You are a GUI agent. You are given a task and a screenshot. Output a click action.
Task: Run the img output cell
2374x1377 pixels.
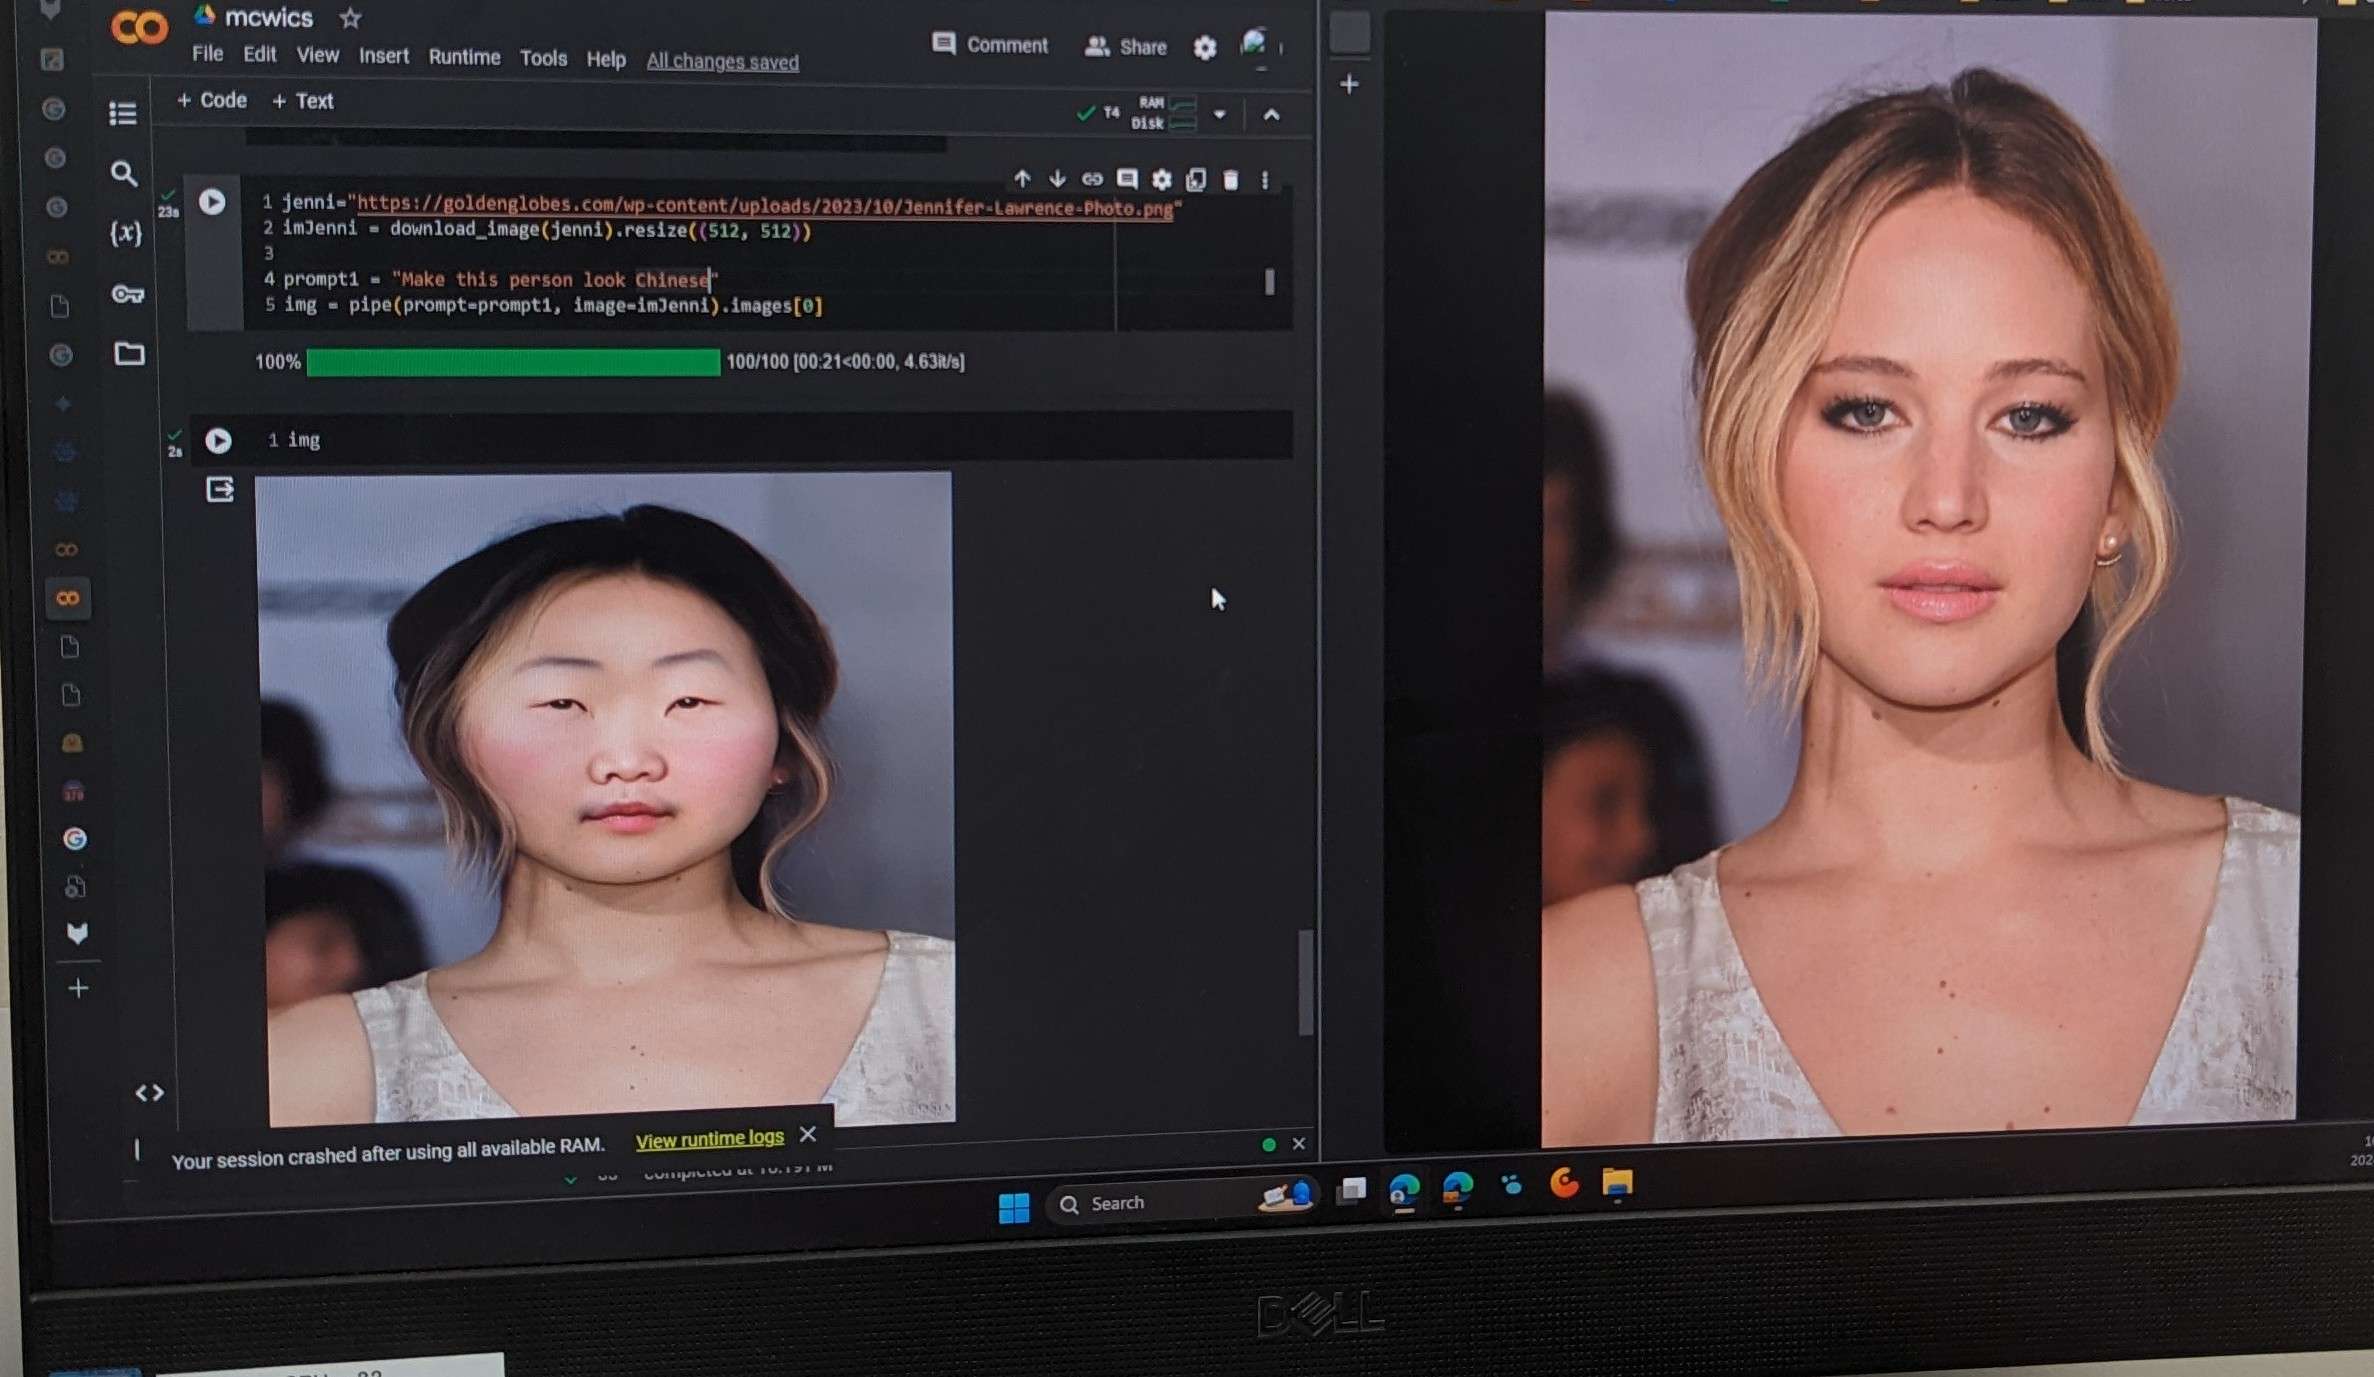[x=218, y=441]
